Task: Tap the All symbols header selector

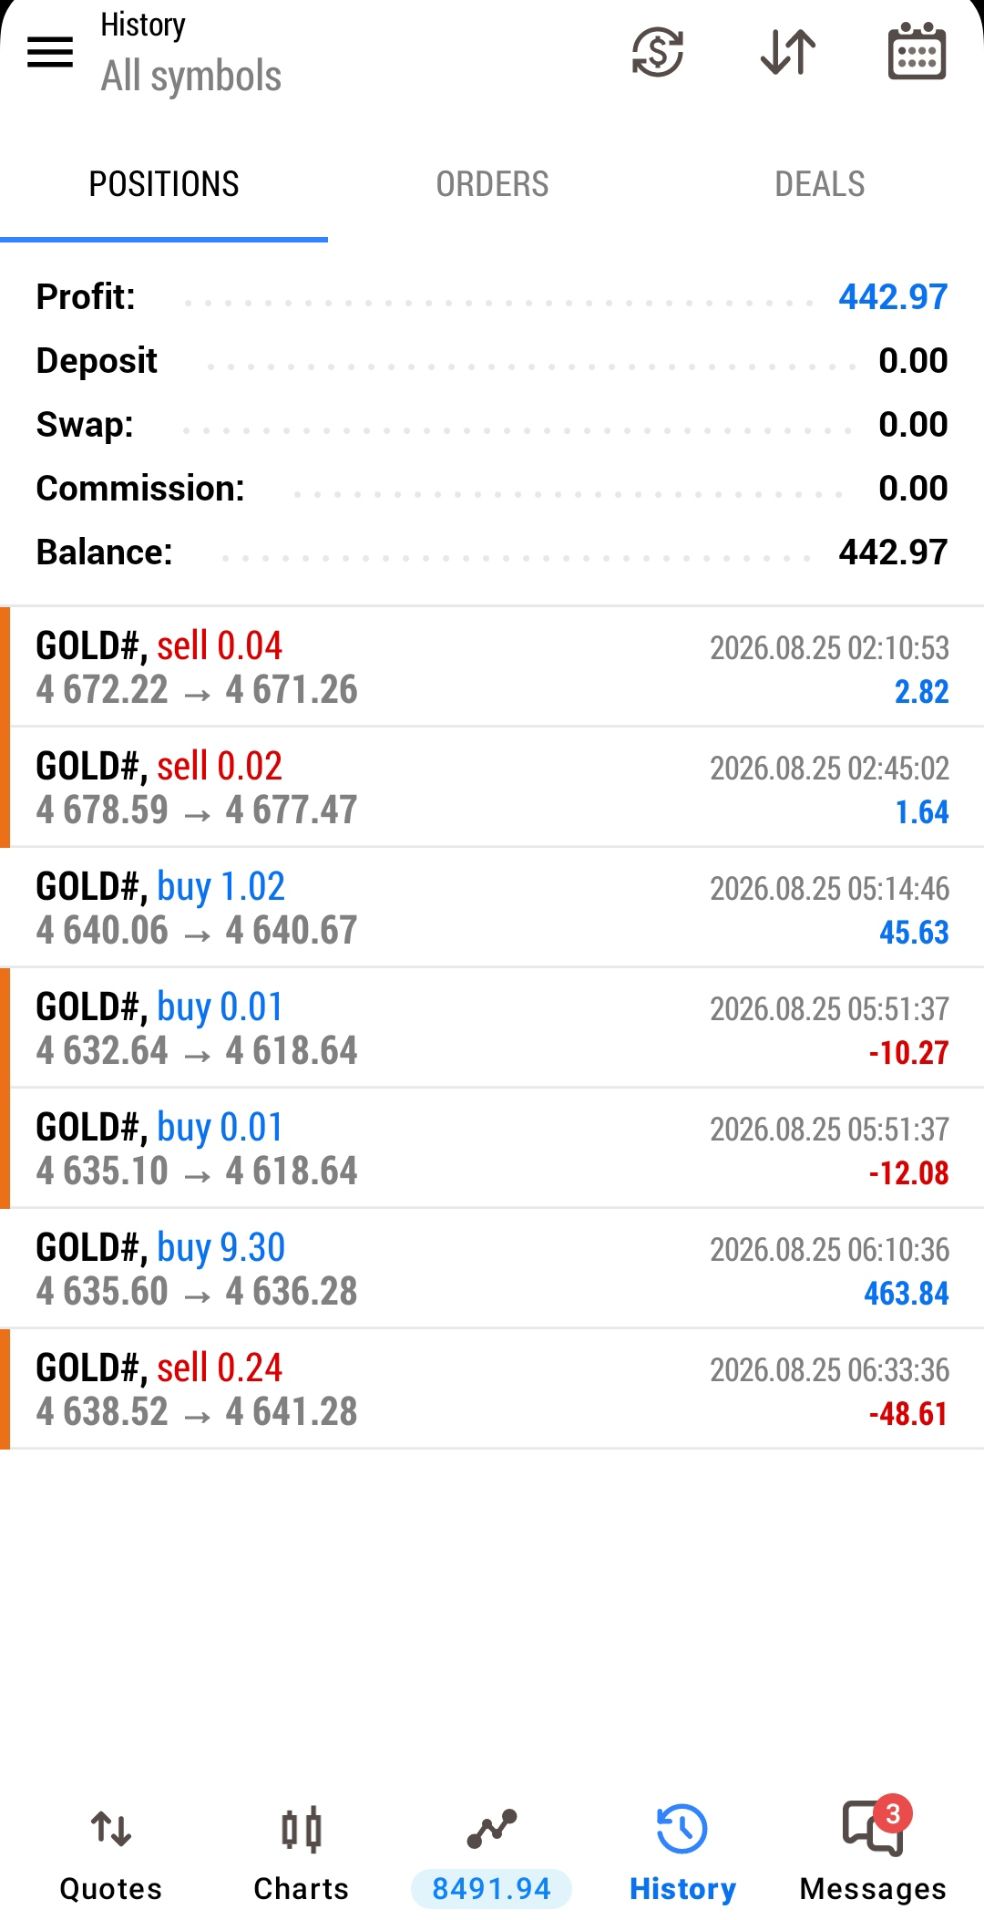Action: 191,76
